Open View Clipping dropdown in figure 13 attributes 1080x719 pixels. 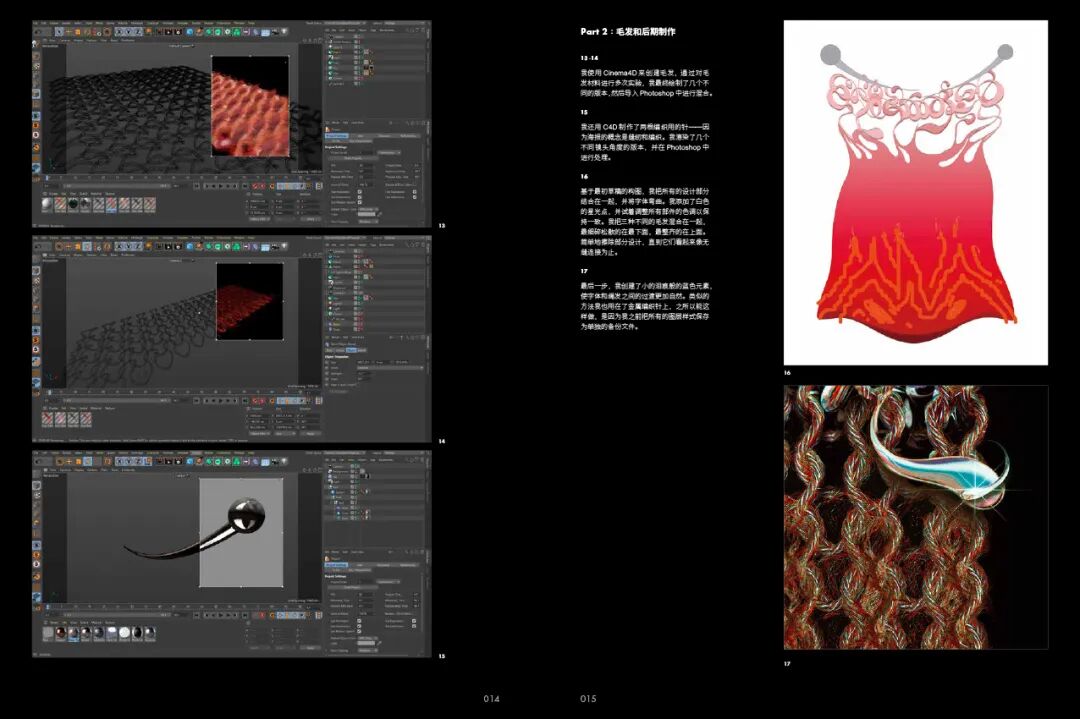(368, 222)
